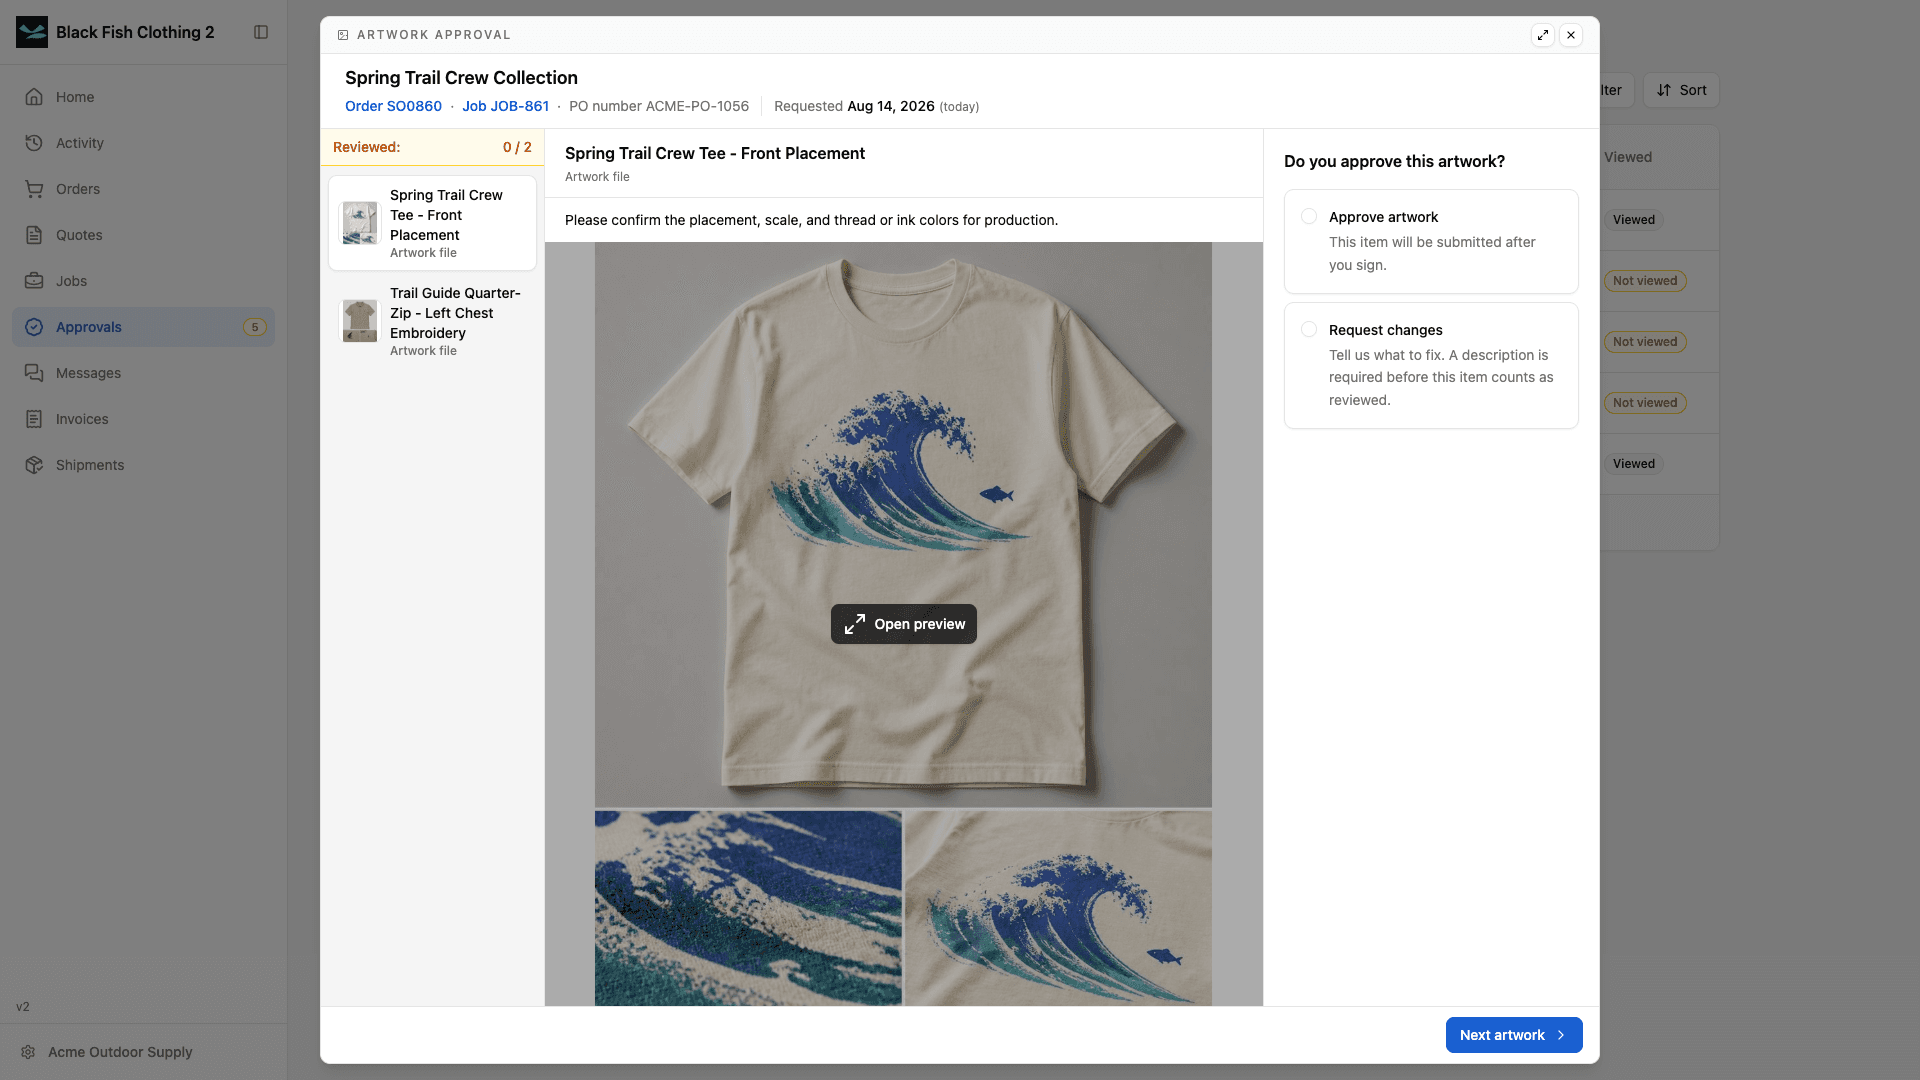Navigate to Orders in the sidebar
The image size is (1920, 1080).
(x=143, y=189)
